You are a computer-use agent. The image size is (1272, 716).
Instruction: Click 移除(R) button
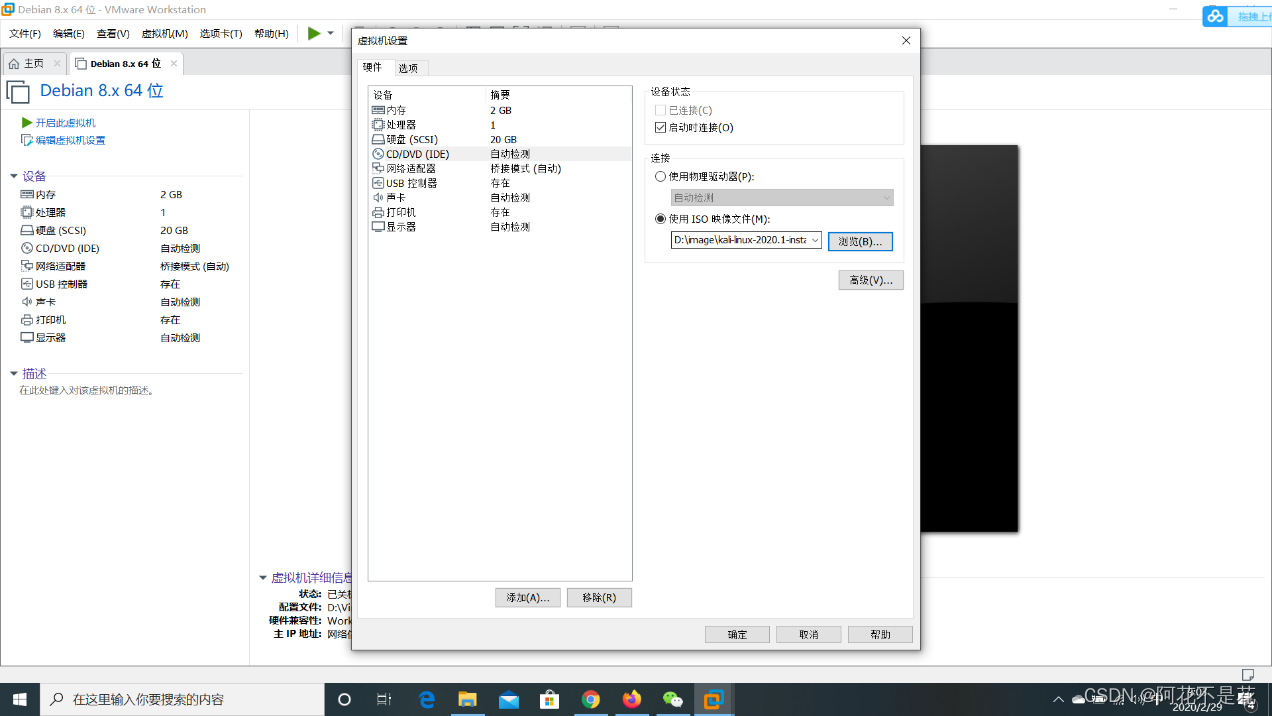pos(599,597)
